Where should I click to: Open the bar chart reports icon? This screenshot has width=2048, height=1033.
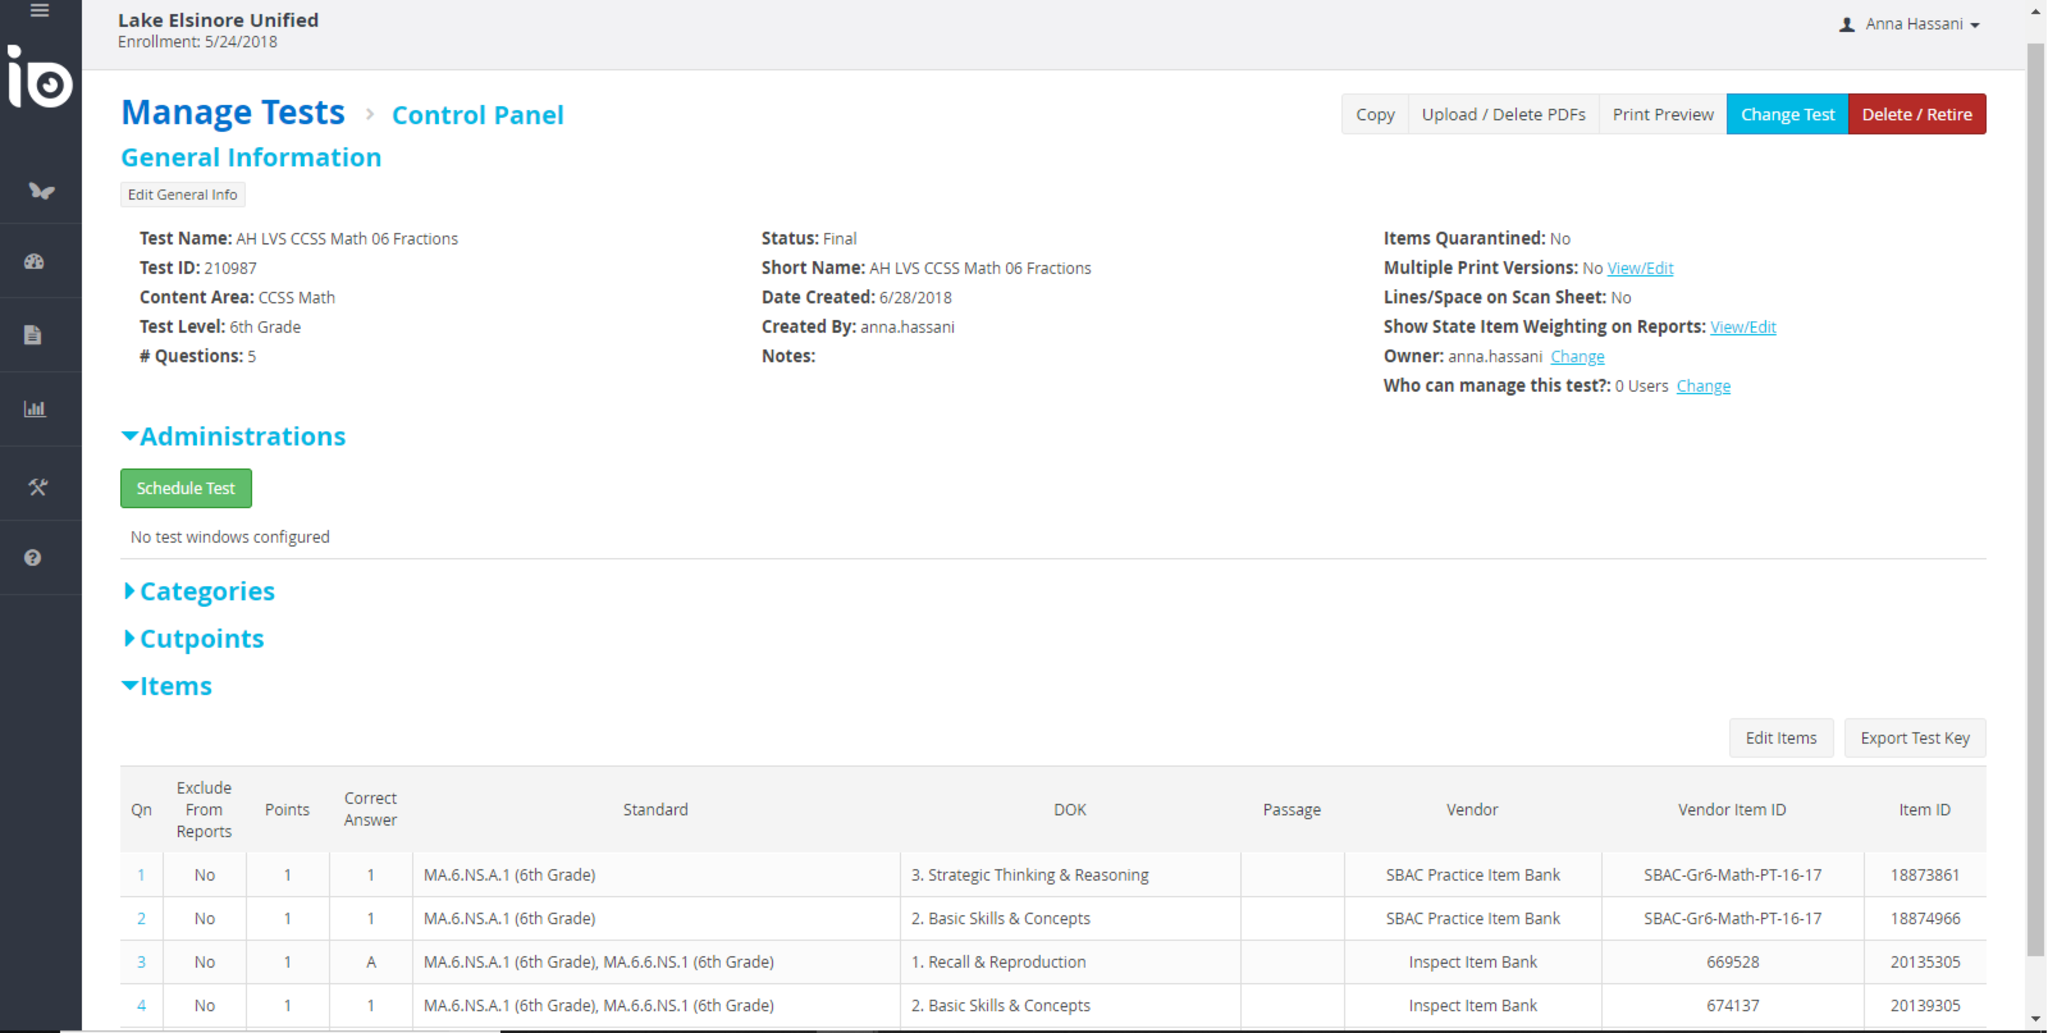tap(35, 409)
